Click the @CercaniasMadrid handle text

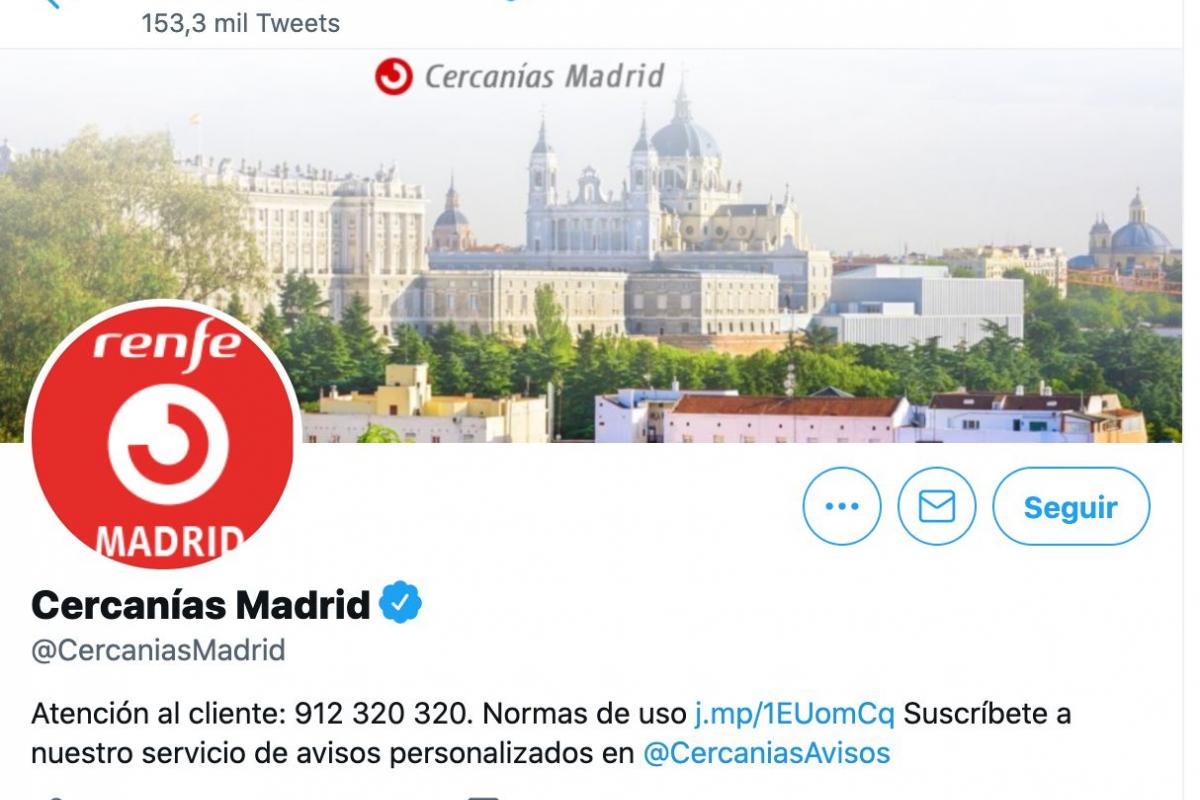pyautogui.click(x=158, y=650)
